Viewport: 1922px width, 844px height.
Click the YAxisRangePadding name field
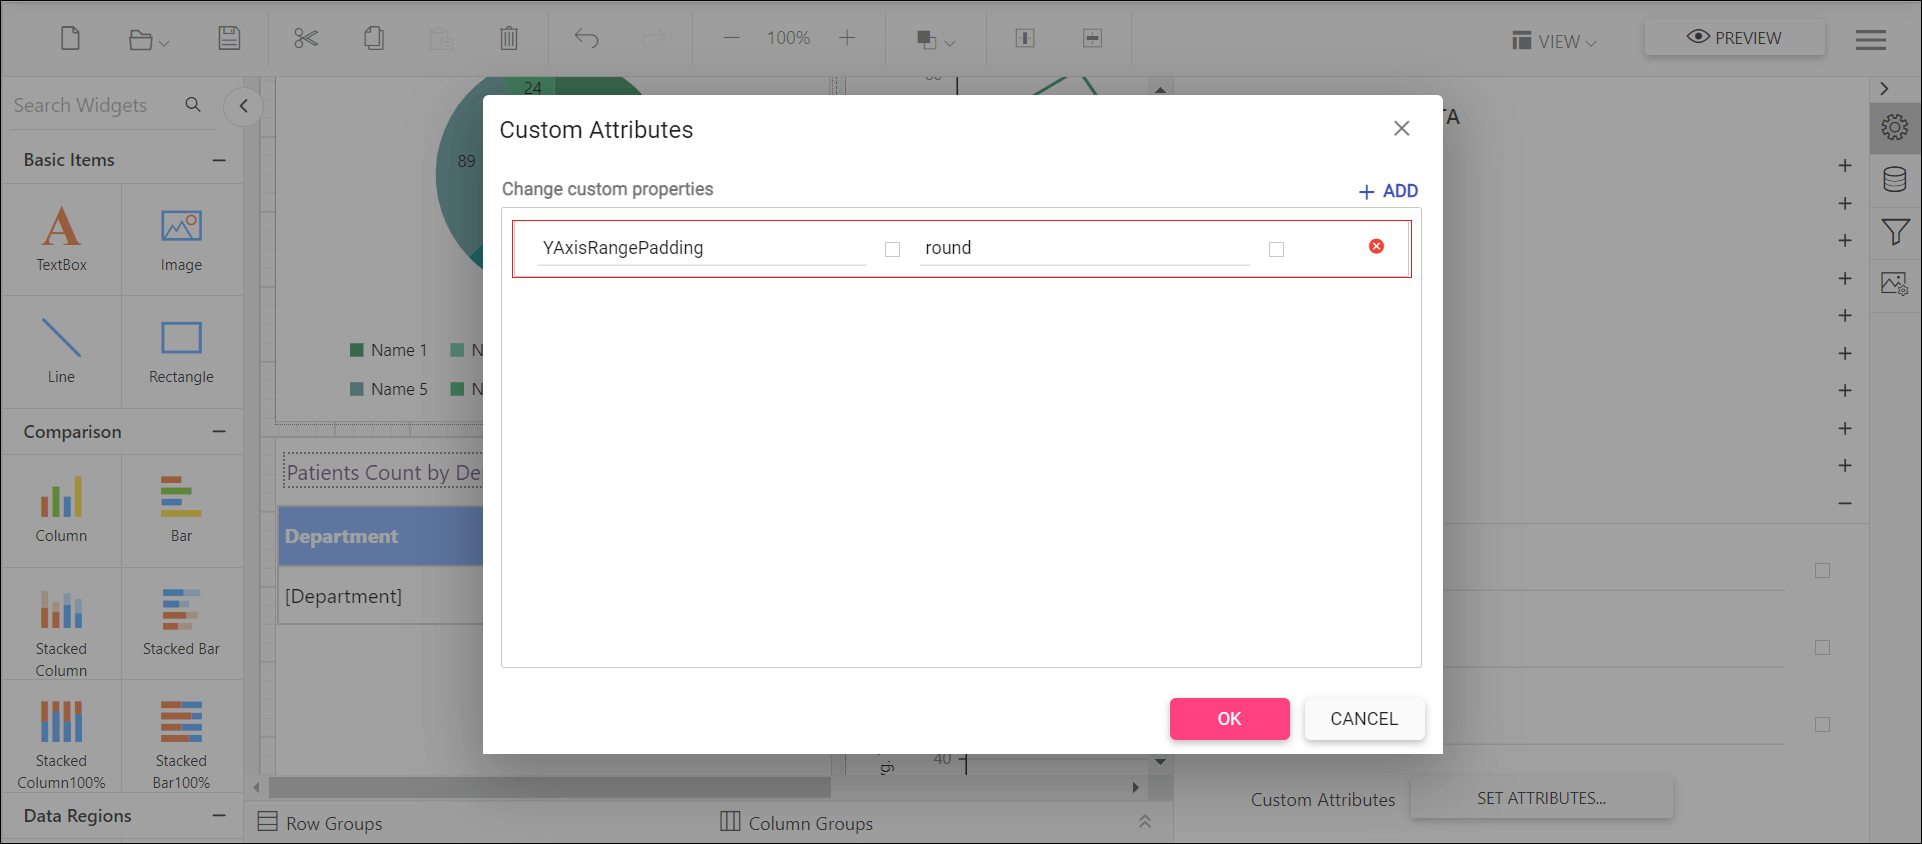click(x=701, y=248)
